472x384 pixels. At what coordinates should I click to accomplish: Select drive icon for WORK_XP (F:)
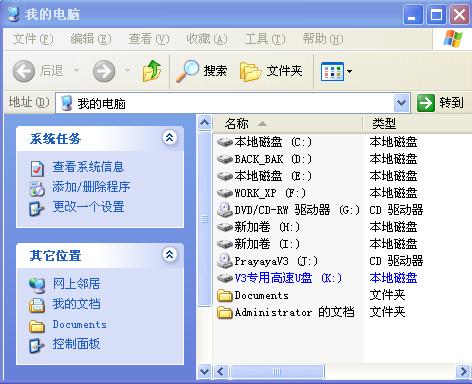225,193
